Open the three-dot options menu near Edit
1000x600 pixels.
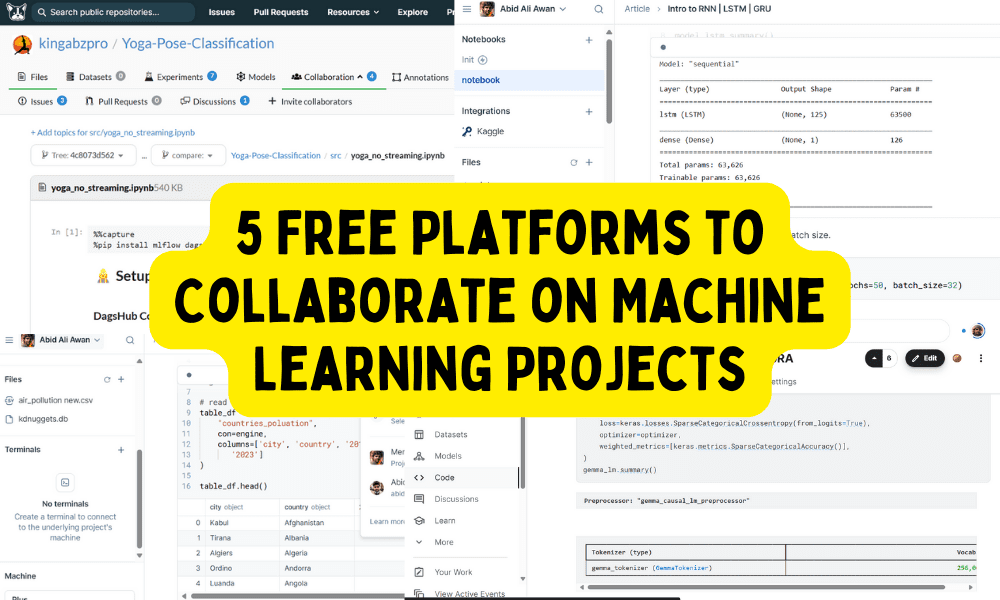coord(981,358)
